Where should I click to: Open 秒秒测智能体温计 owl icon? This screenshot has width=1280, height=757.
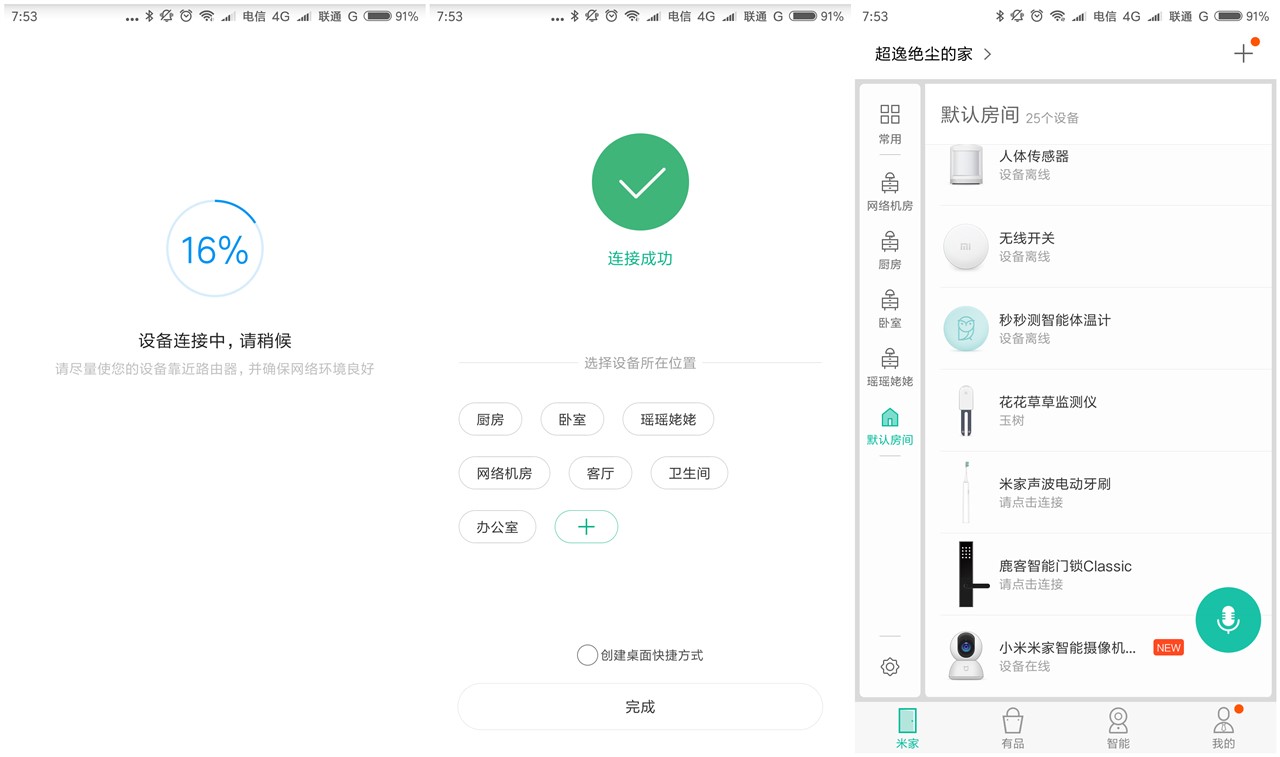pos(966,329)
